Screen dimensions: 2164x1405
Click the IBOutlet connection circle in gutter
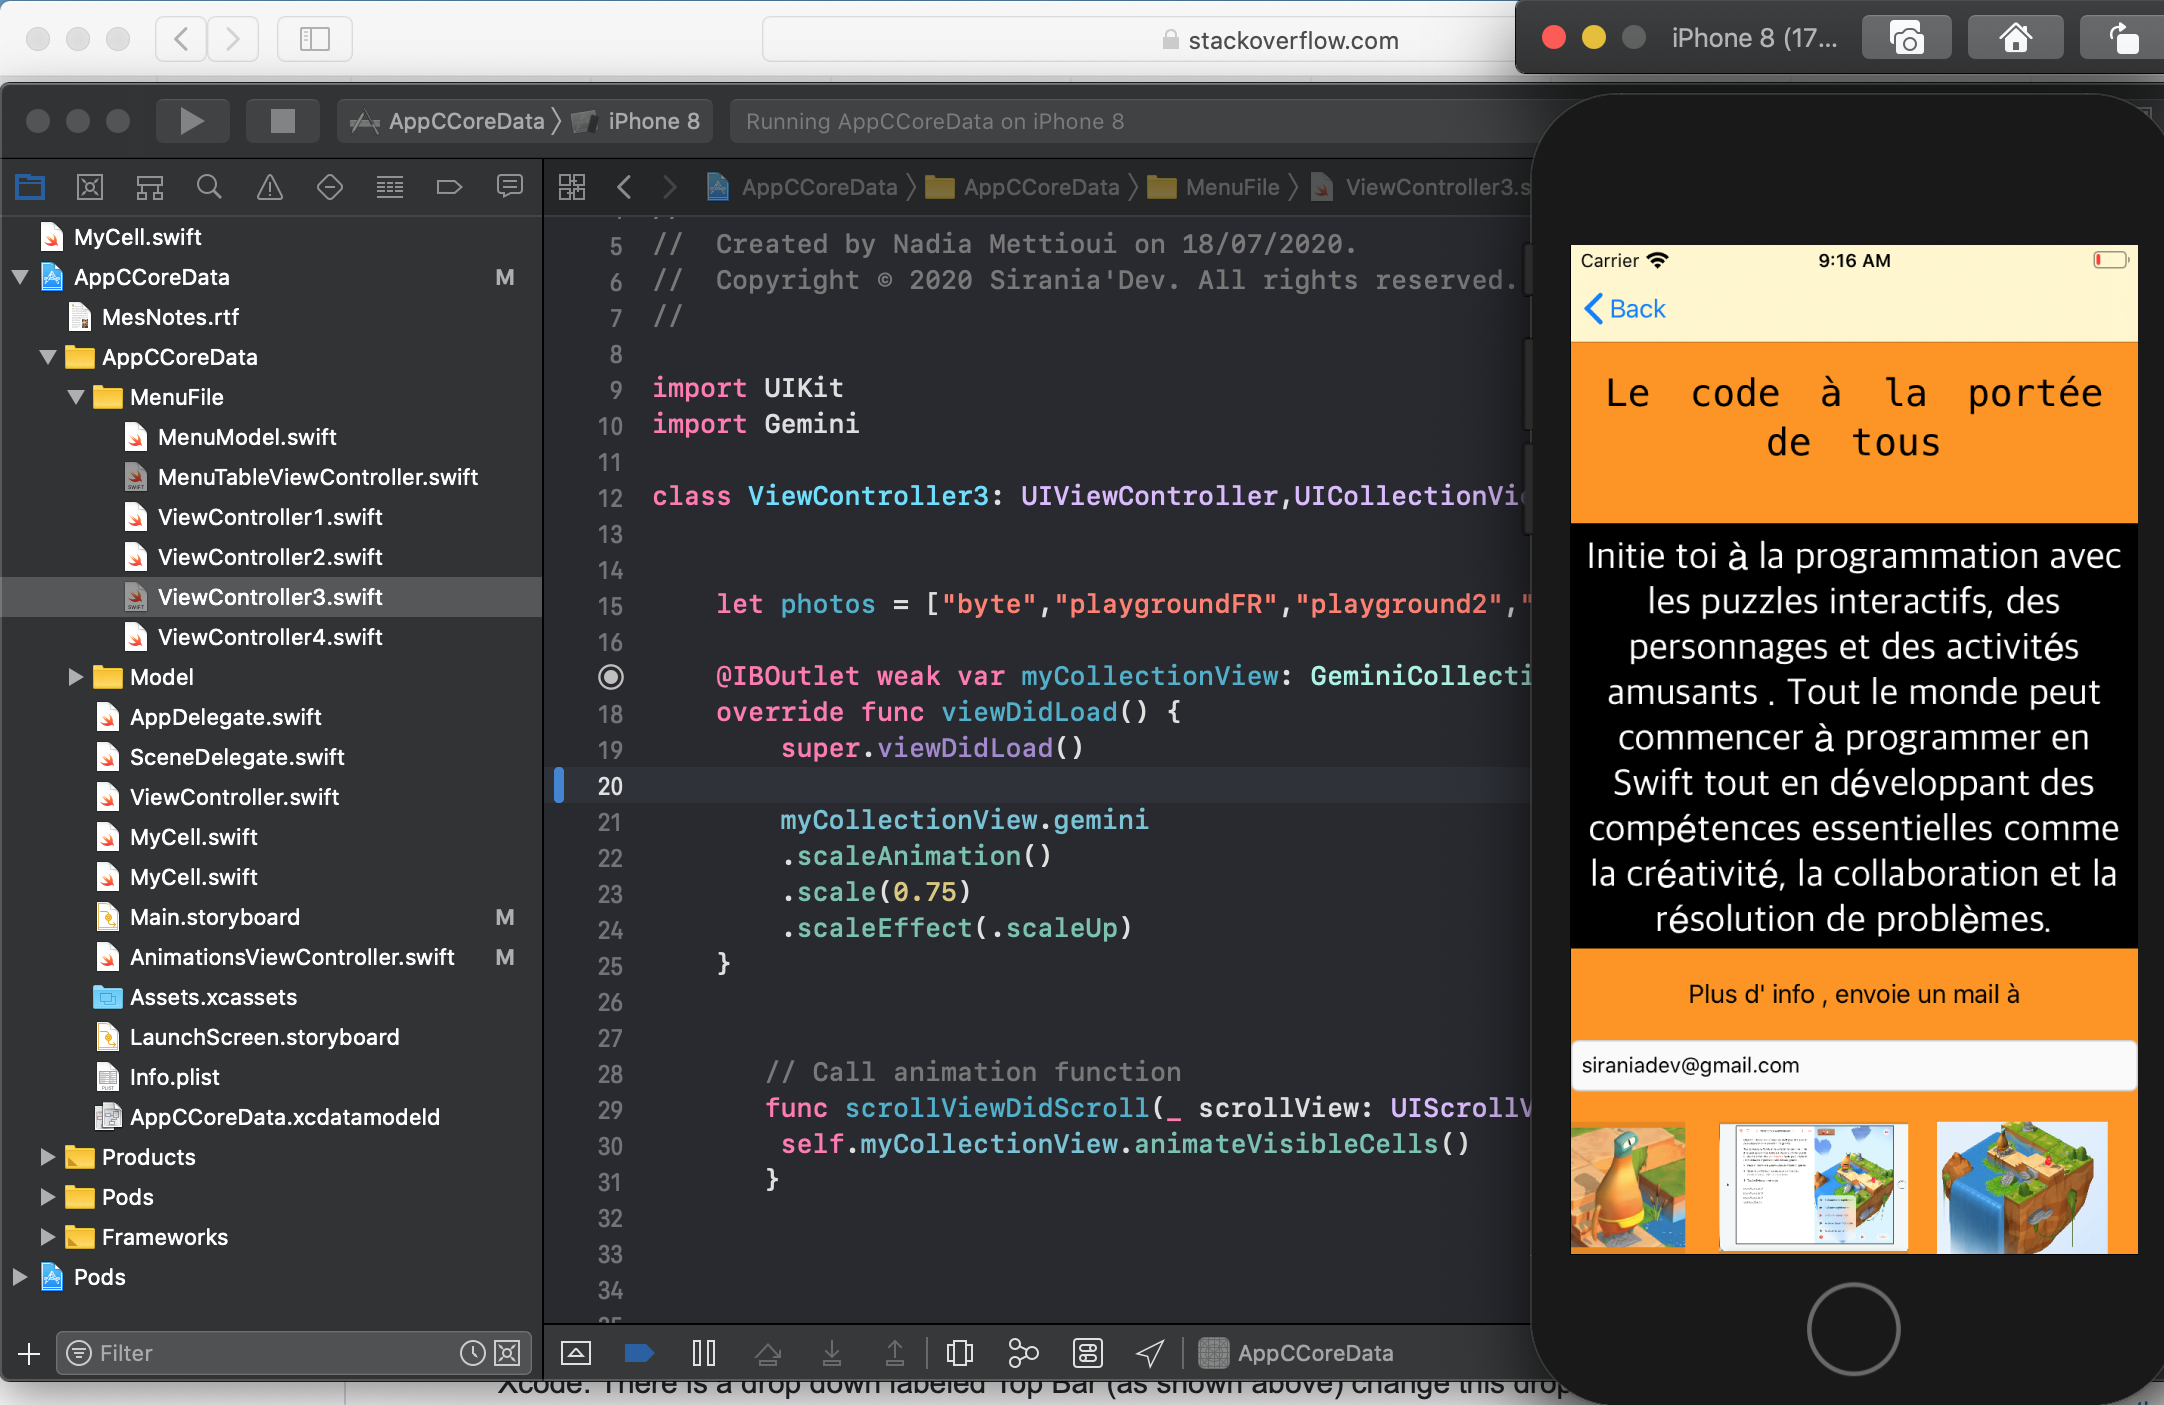click(x=611, y=677)
